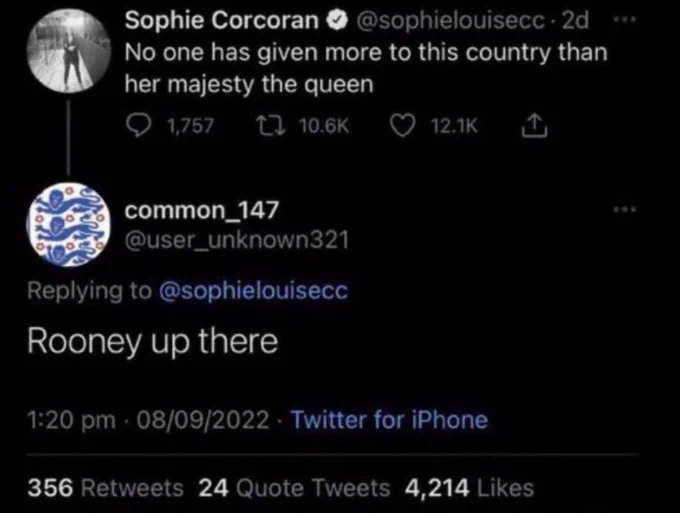Viewport: 680px width, 513px height.
Task: Retweet Sophie Corcoran's tweet
Action: [x=270, y=126]
